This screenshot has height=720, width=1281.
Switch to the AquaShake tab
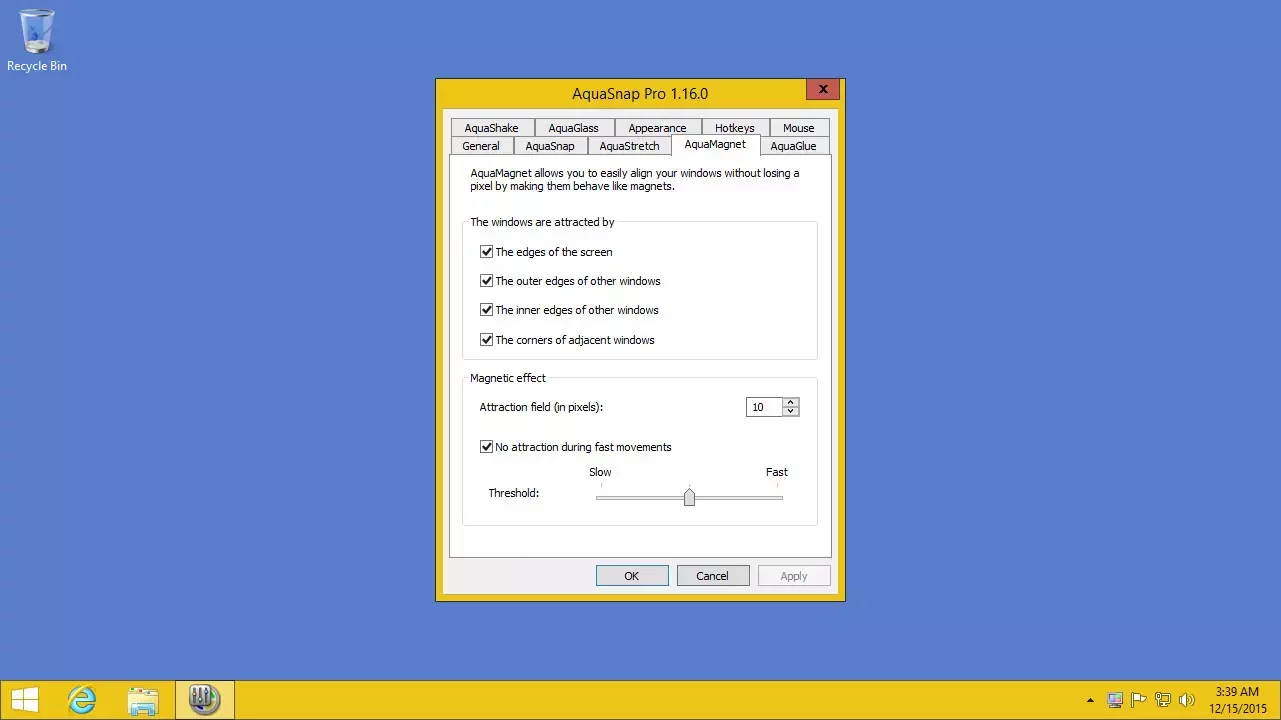492,128
